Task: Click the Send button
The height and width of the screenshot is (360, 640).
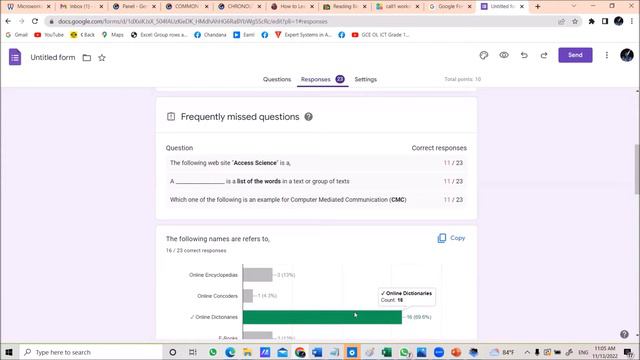Action: click(575, 55)
